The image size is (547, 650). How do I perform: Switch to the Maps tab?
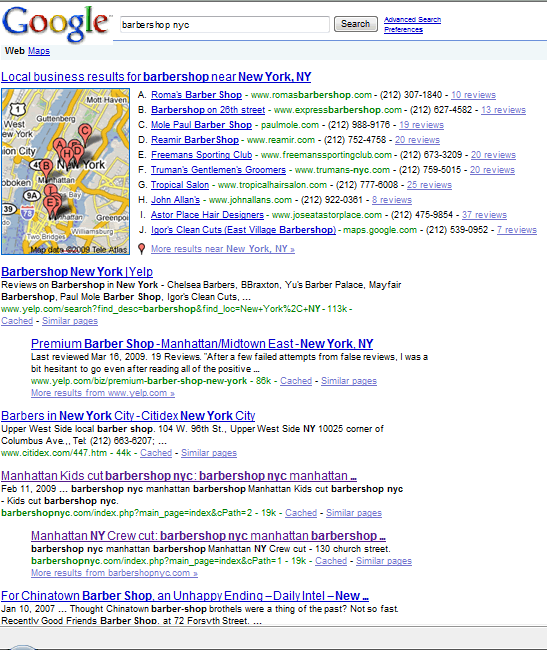pyautogui.click(x=39, y=51)
